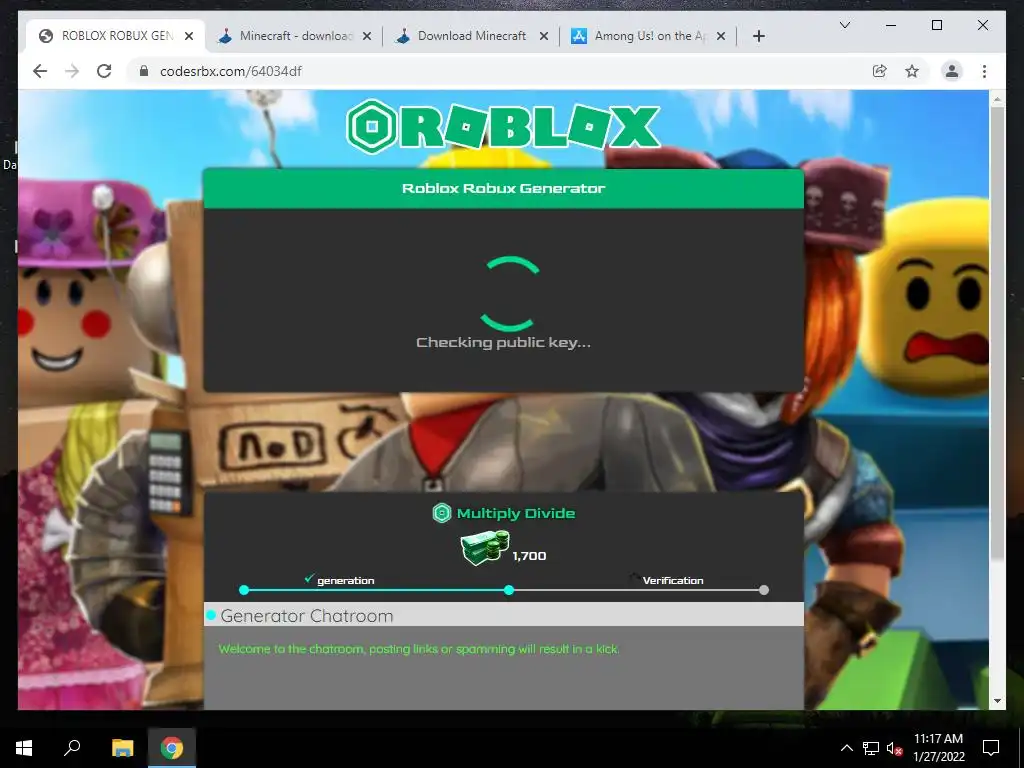The width and height of the screenshot is (1024, 768).
Task: Show hidden system tray icons
Action: pos(846,748)
